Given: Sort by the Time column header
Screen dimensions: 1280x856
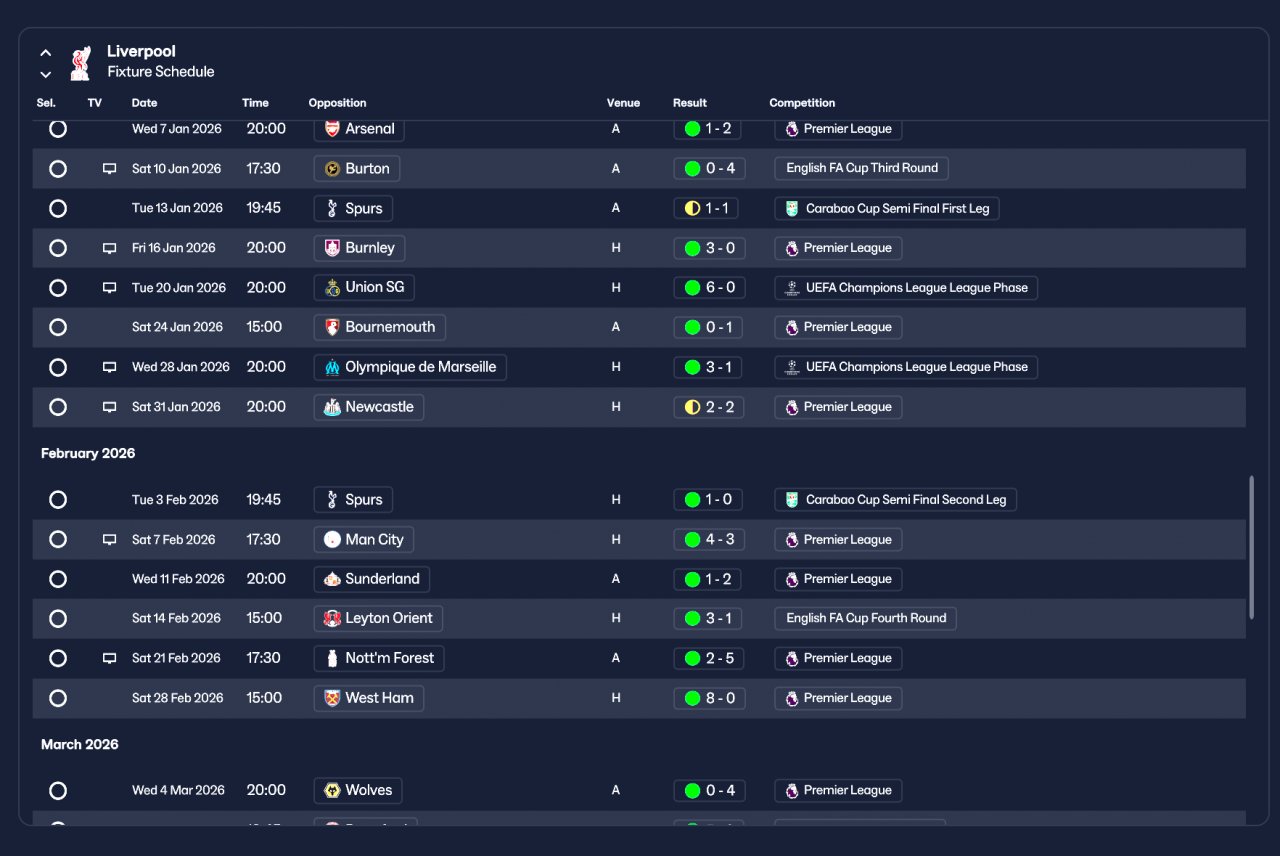Looking at the screenshot, I should (x=255, y=103).
